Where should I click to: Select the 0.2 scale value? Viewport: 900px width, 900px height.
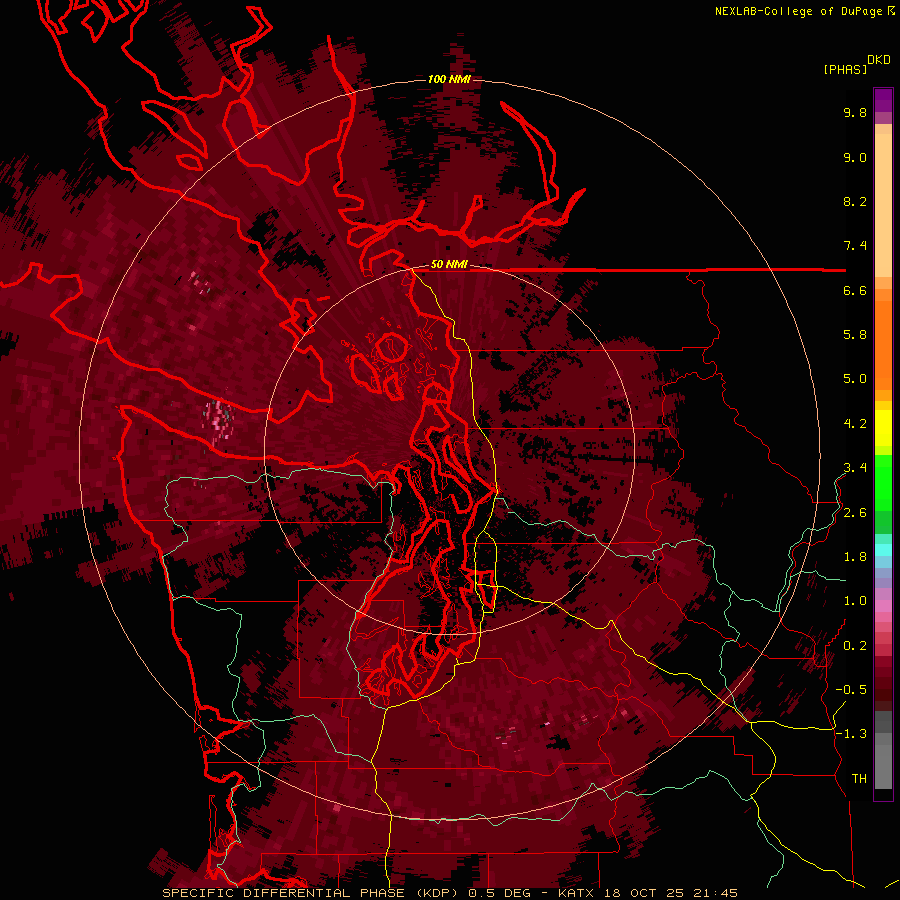[x=855, y=646]
